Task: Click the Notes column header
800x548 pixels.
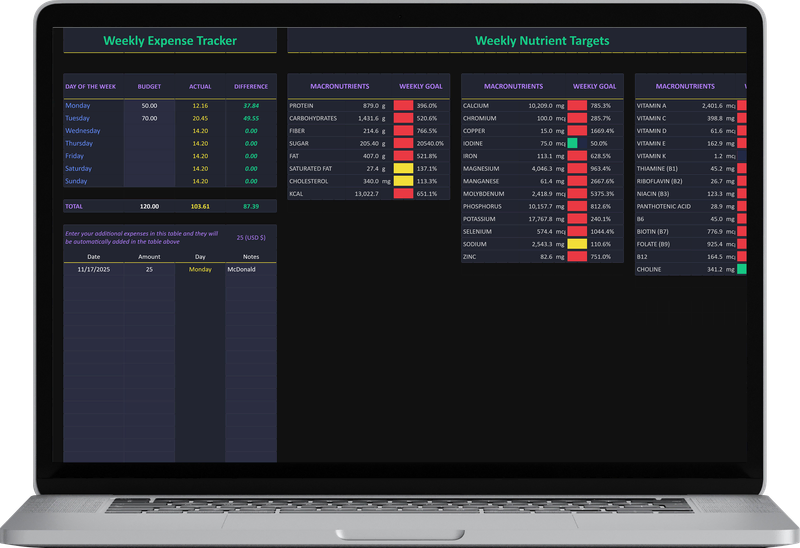Action: tap(251, 257)
